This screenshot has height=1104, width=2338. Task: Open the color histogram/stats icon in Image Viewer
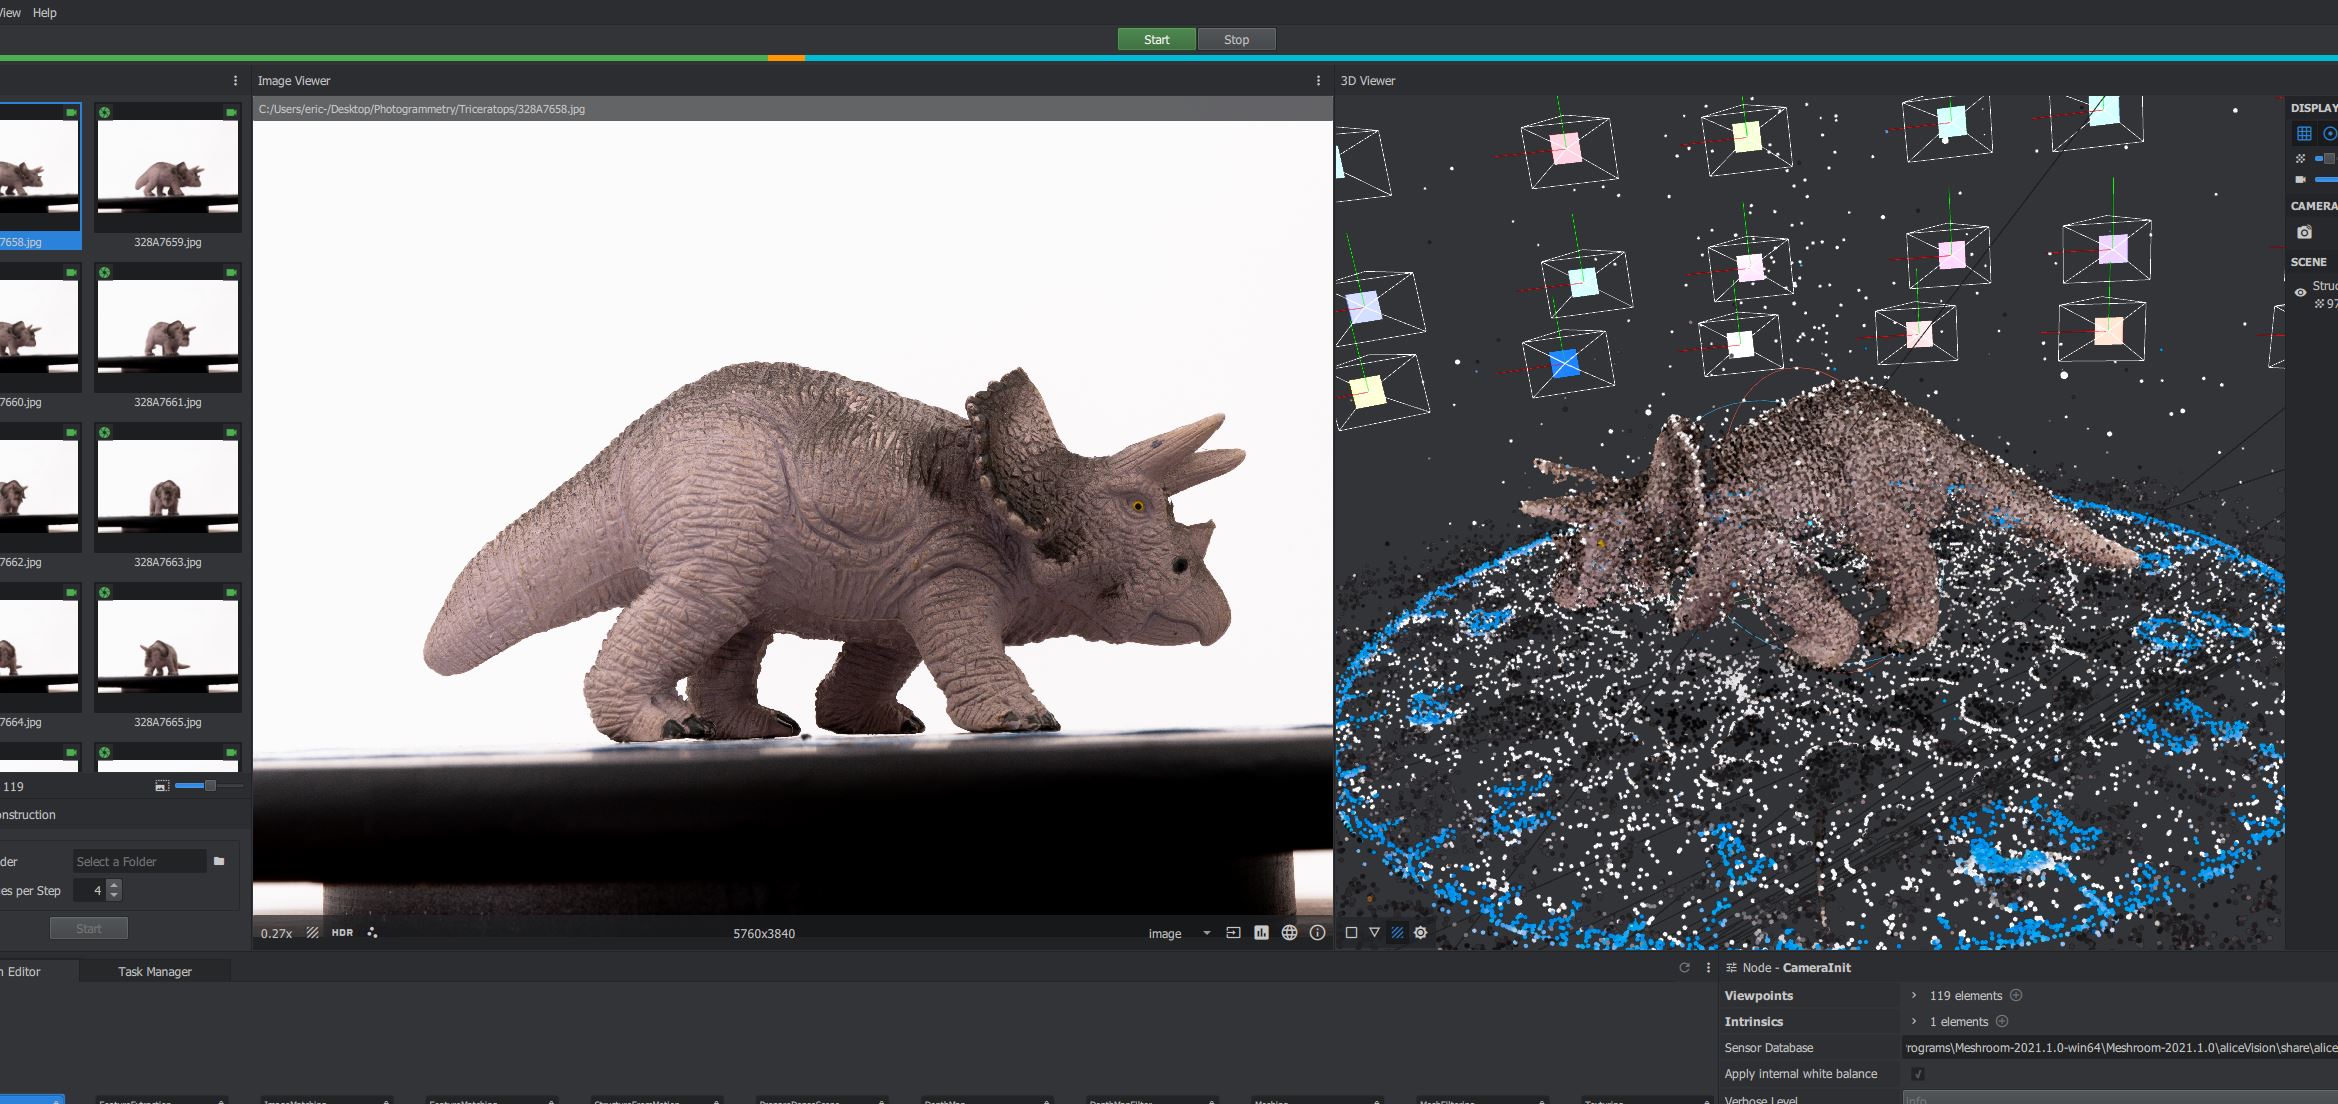coord(1261,932)
